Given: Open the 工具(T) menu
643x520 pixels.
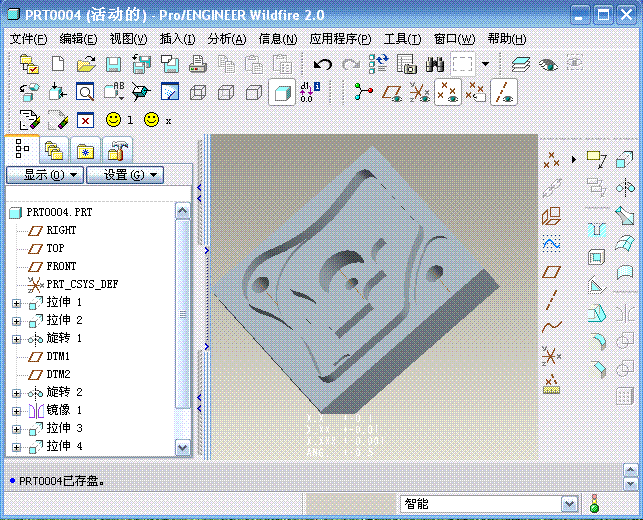Looking at the screenshot, I should 402,39.
